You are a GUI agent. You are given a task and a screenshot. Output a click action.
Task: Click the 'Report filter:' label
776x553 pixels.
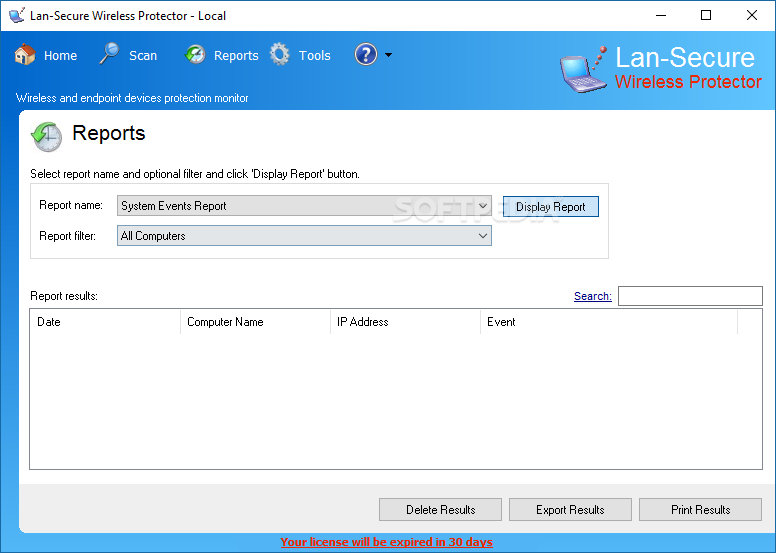click(x=67, y=236)
